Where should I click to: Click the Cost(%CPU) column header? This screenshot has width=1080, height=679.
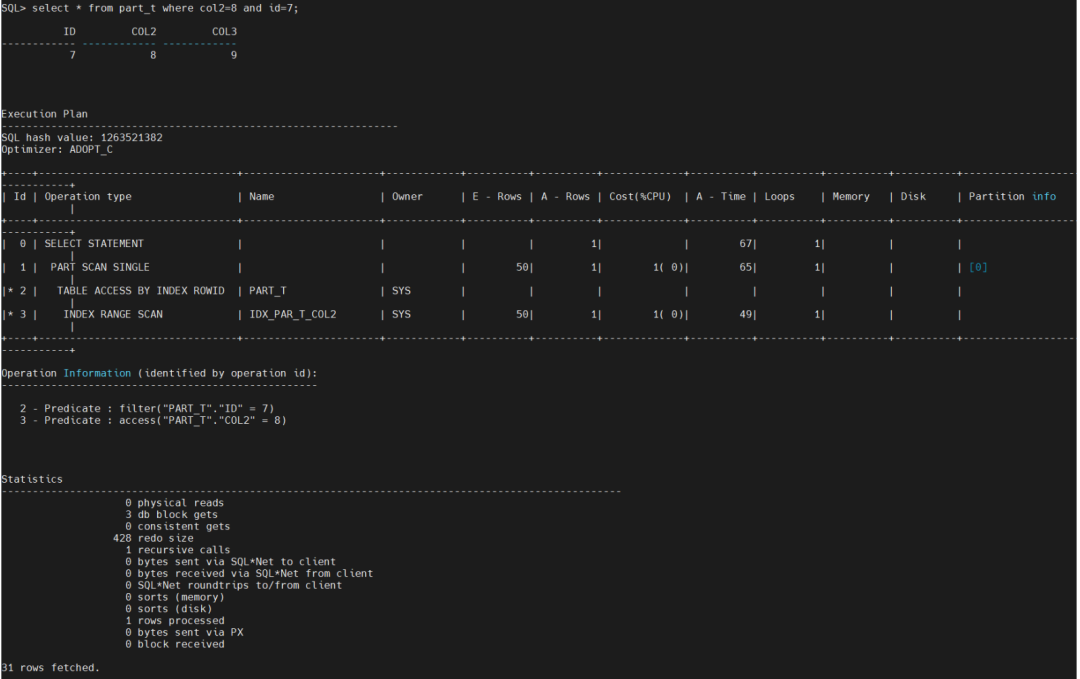[x=640, y=197]
